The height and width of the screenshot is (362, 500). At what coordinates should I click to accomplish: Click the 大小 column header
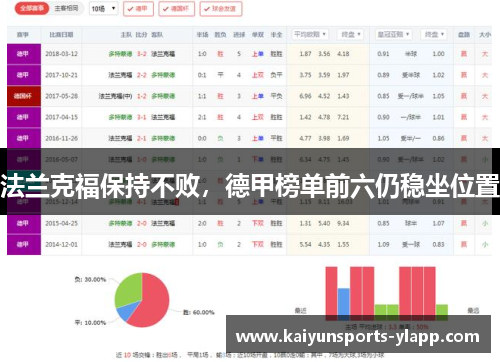click(485, 35)
